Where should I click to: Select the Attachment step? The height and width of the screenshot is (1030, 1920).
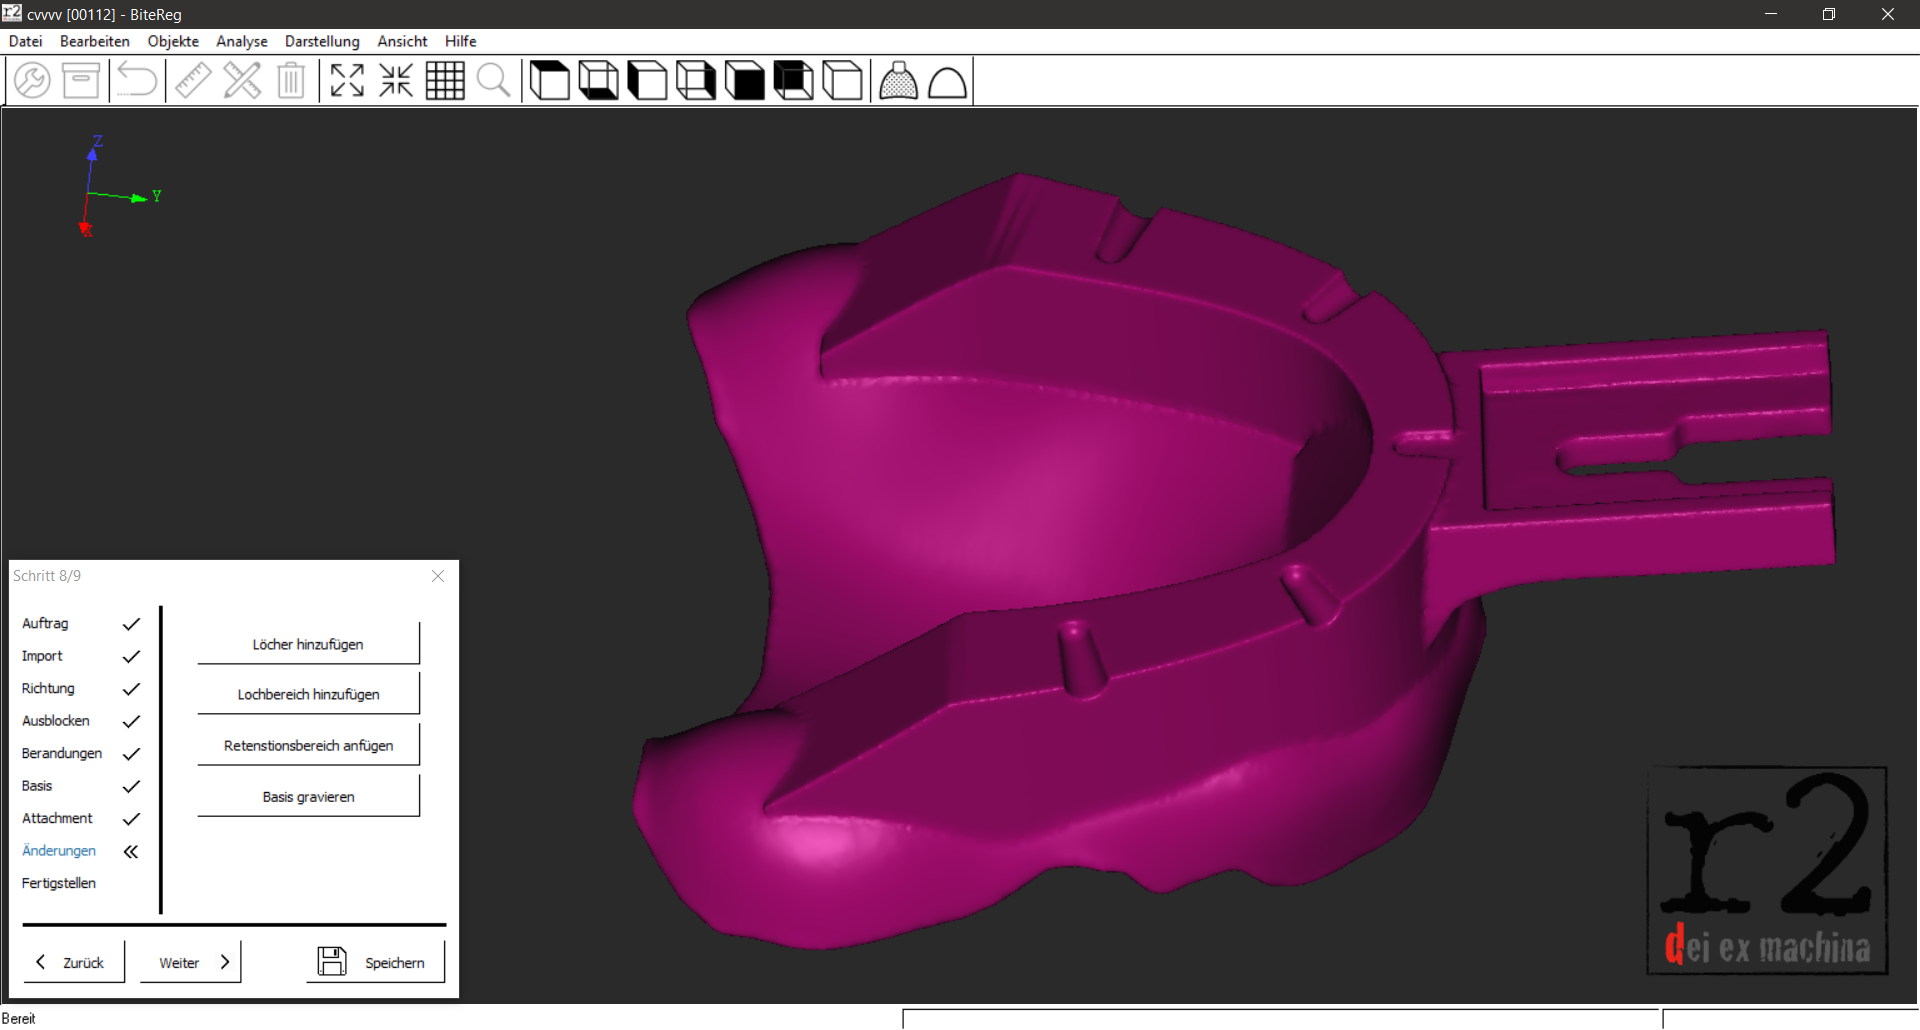pyautogui.click(x=57, y=818)
